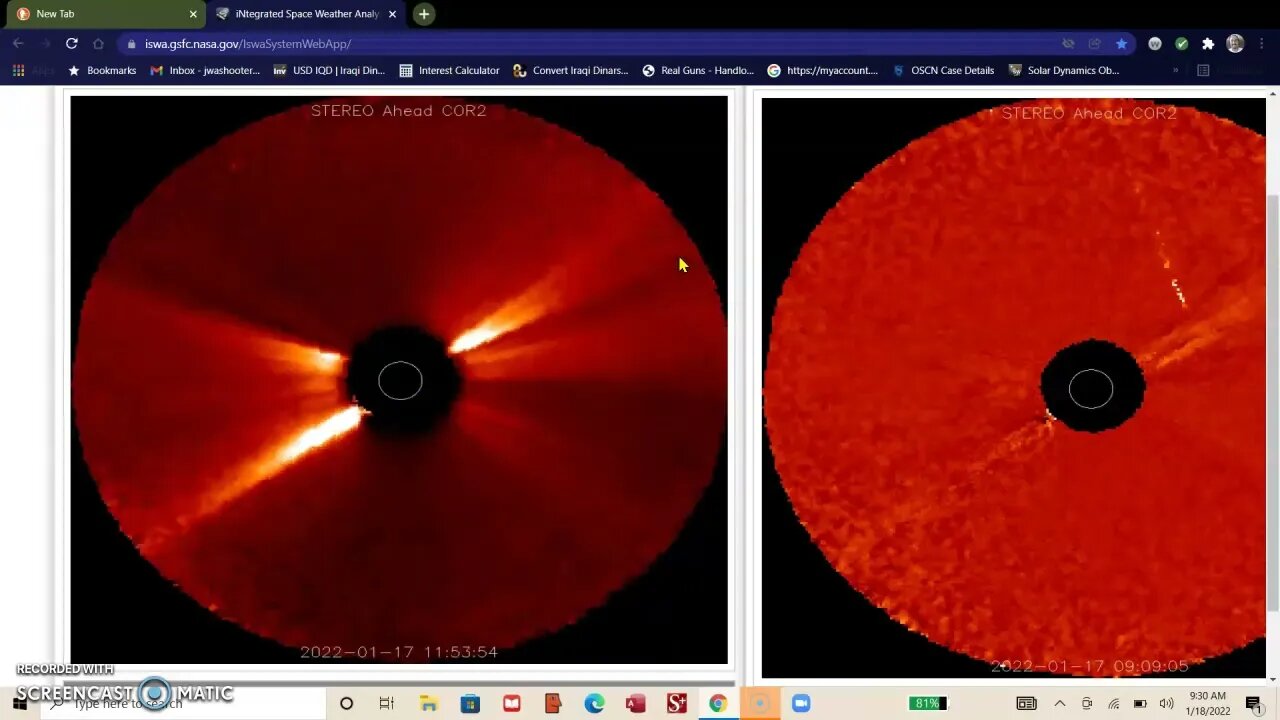
Task: Bookmark this page with the star icon
Action: [x=1121, y=44]
